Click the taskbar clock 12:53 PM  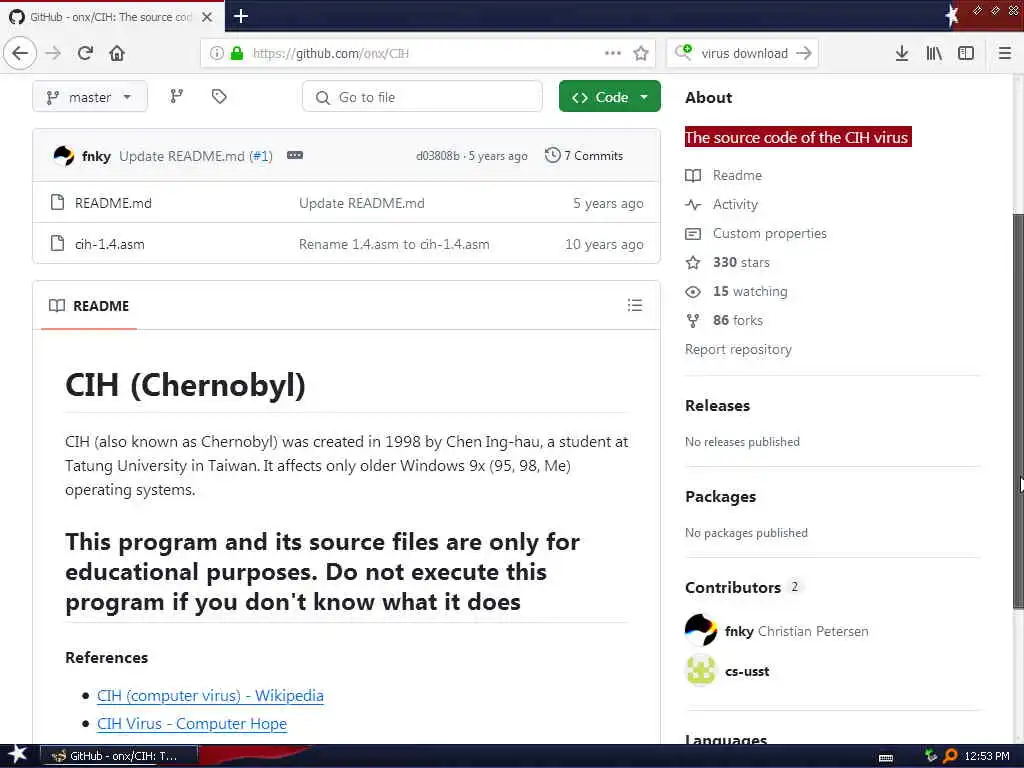[987, 756]
